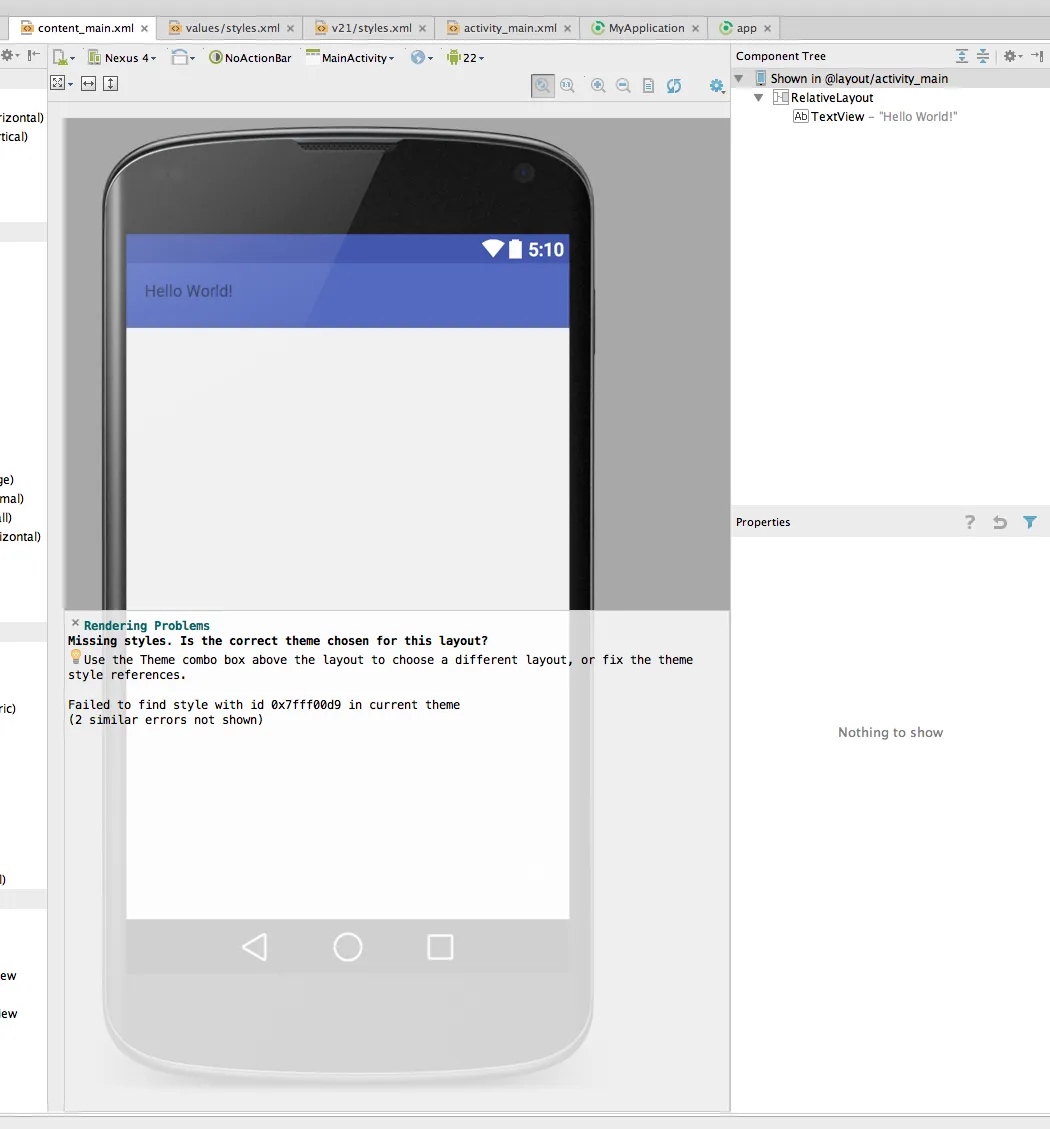The height and width of the screenshot is (1129, 1050).
Task: Click '(2 similar errors not shown)' text
Action: (x=166, y=720)
